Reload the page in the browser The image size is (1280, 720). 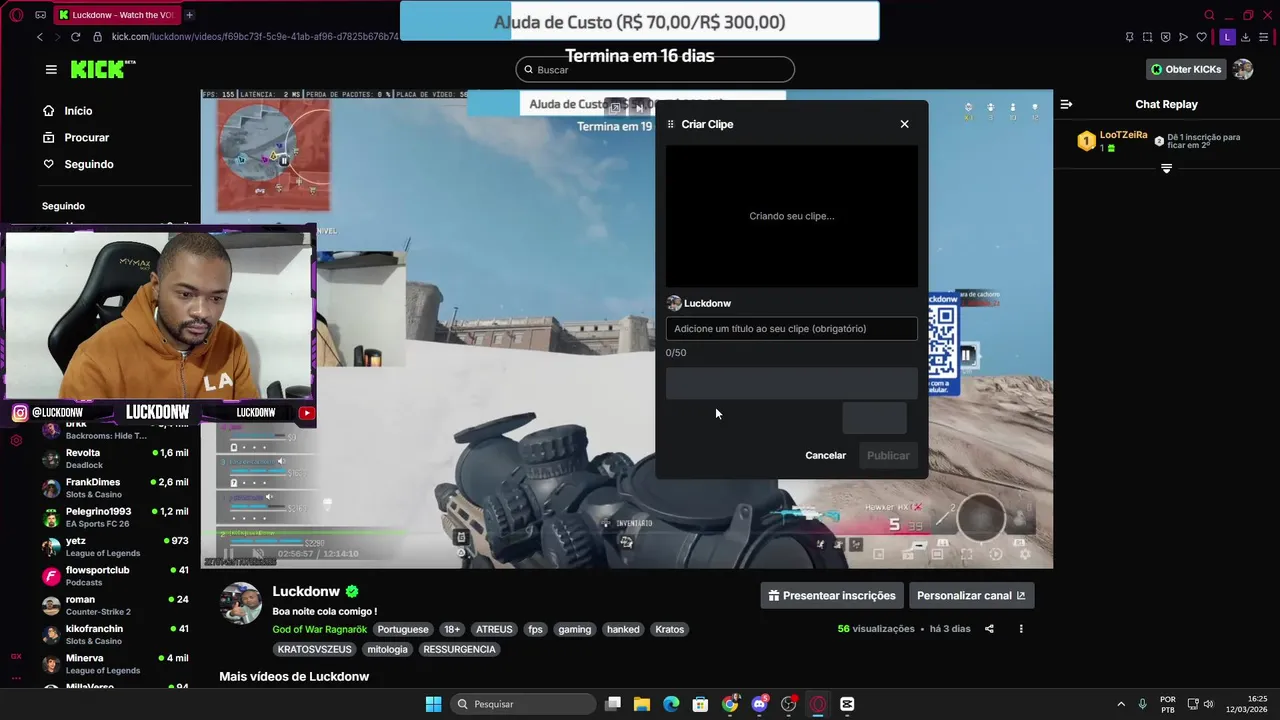(x=75, y=37)
